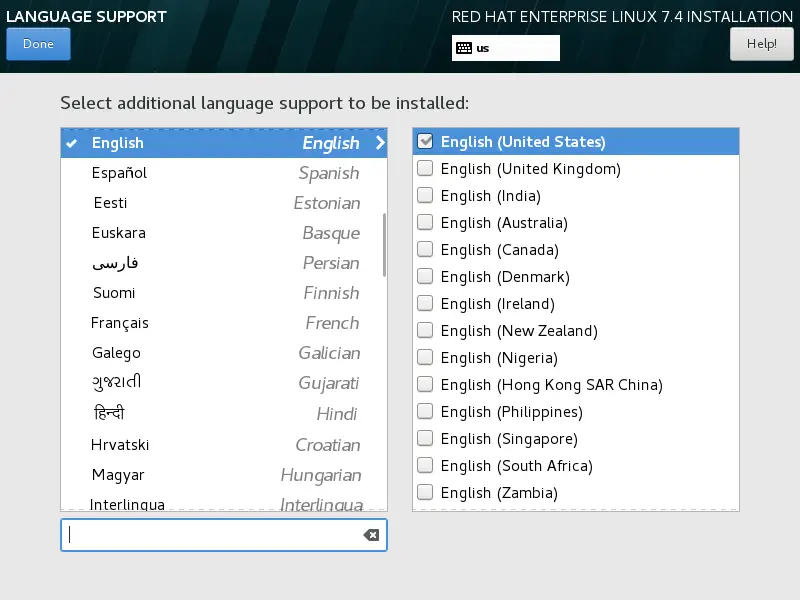Check English (Nigeria) checkbox
800x600 pixels.
click(425, 357)
